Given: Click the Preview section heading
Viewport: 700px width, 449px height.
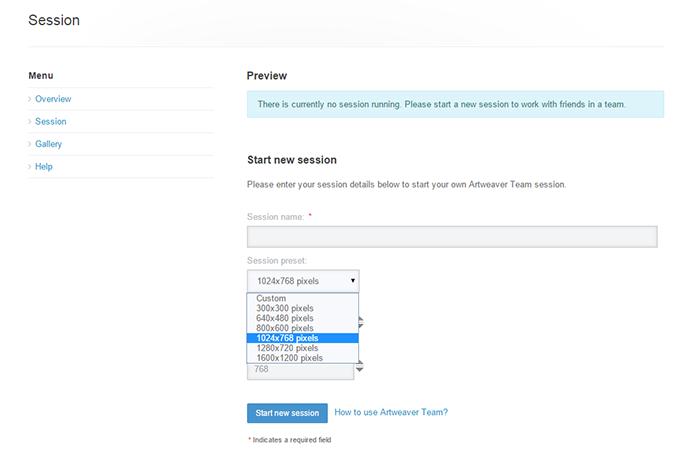Looking at the screenshot, I should tap(266, 76).
